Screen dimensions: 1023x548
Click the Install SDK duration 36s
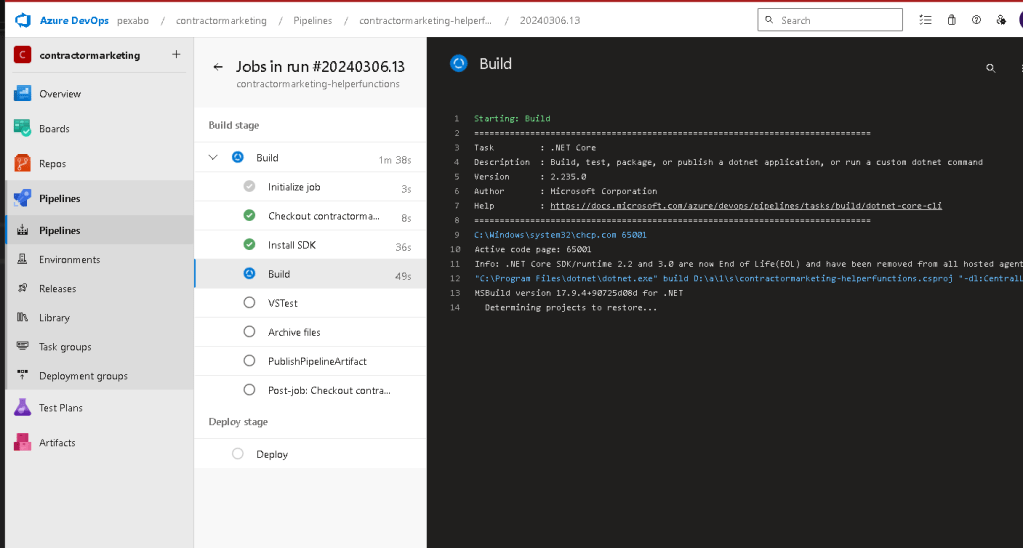[403, 247]
